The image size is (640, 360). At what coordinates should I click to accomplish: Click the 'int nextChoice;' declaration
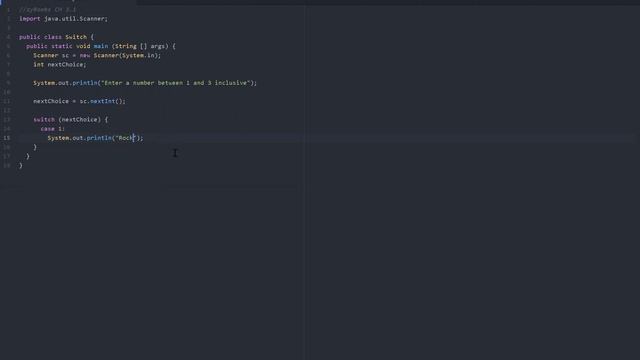tap(60, 64)
